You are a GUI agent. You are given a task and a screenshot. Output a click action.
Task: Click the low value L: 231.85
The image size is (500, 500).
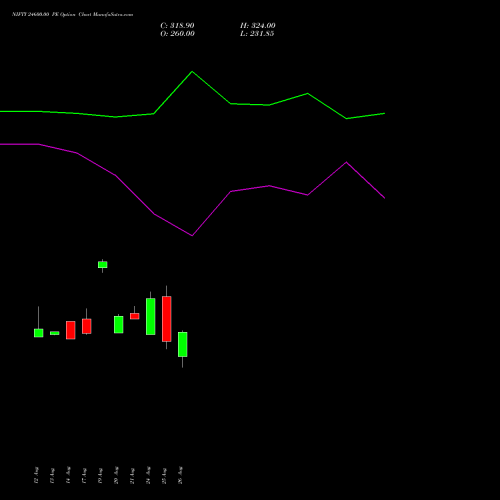pyautogui.click(x=257, y=34)
